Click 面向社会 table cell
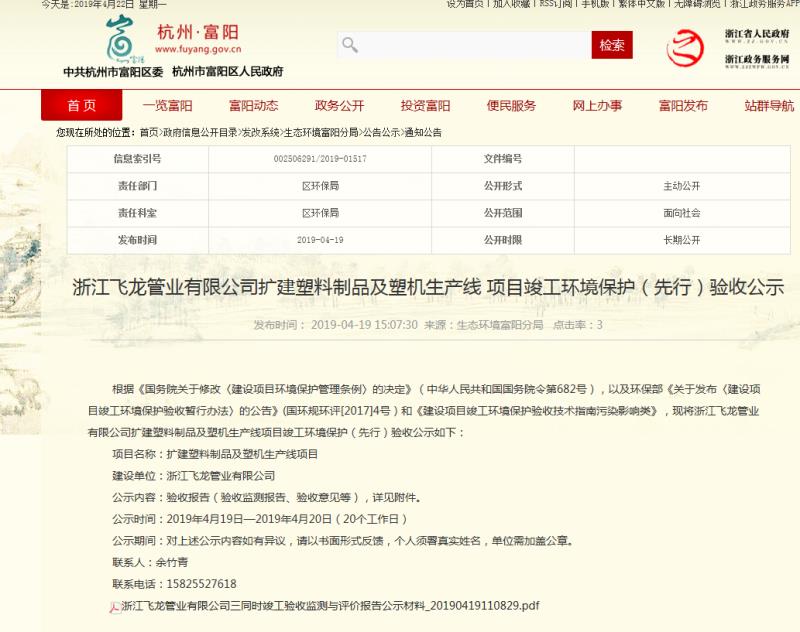800x632 pixels. click(682, 213)
